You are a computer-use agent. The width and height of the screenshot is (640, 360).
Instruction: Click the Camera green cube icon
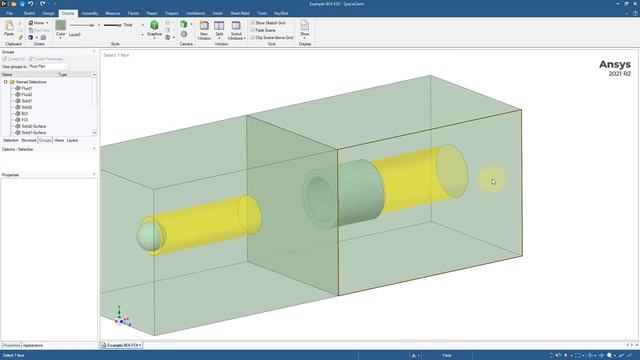tap(184, 24)
